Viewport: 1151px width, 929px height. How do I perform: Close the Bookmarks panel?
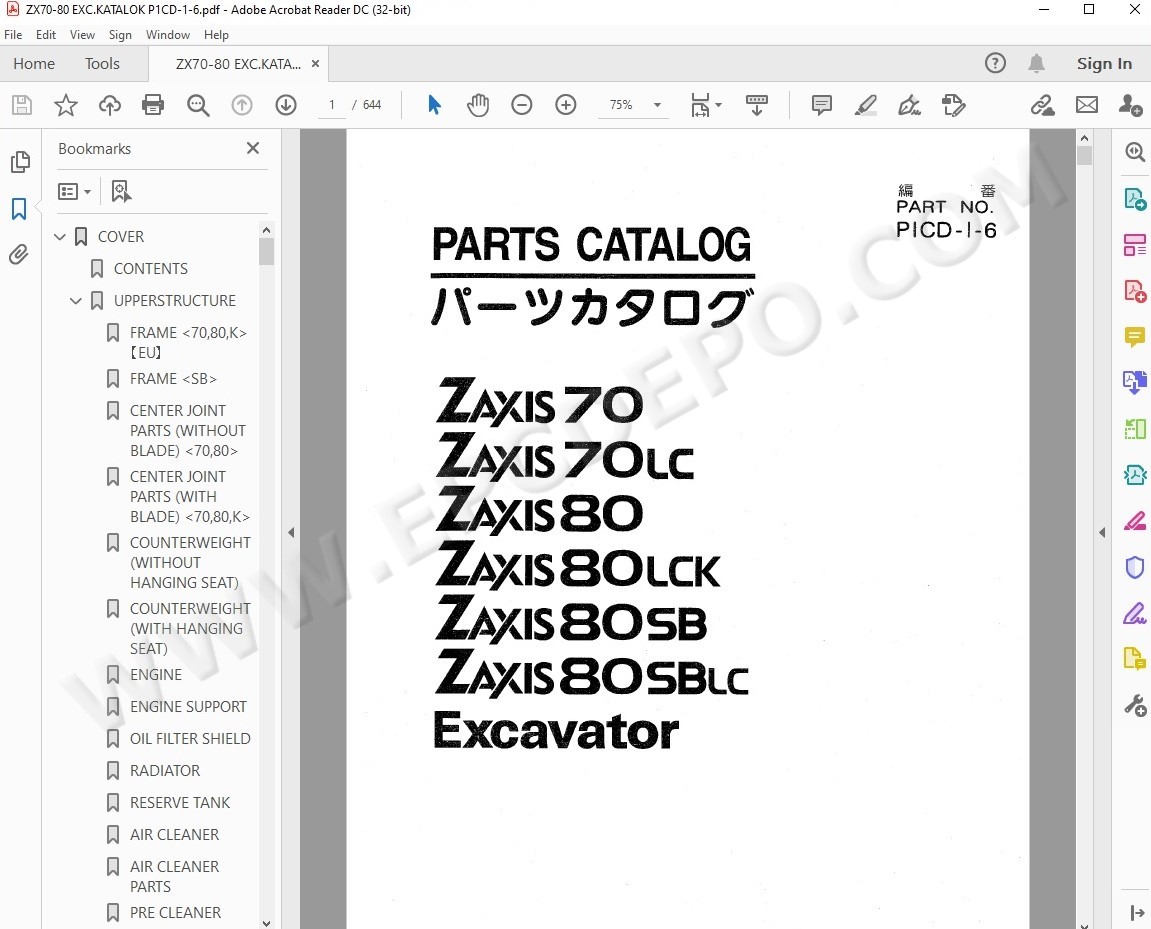click(253, 148)
